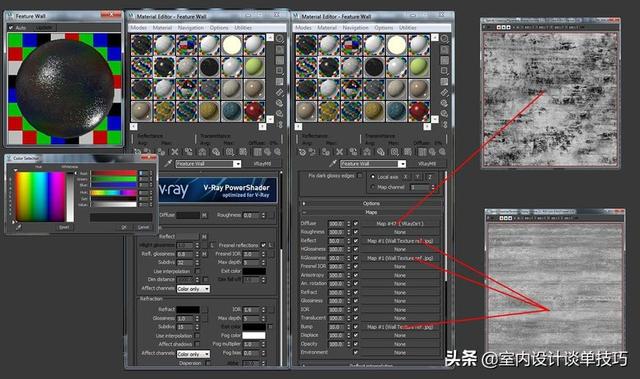The height and width of the screenshot is (379, 640).
Task: Select the Map channel radio button
Action: pyautogui.click(x=372, y=187)
